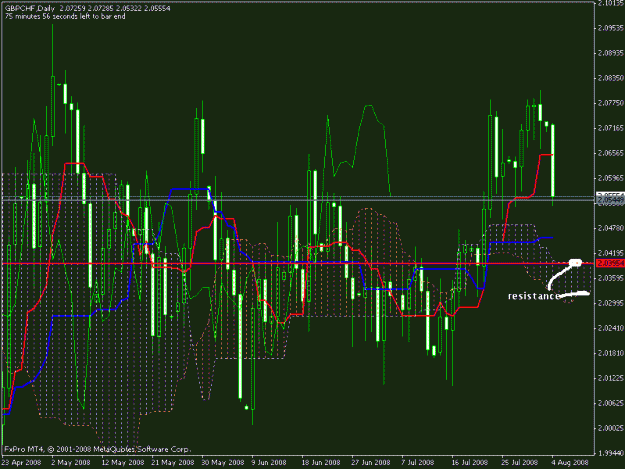
Task: Click the 2.06565 price axis label
Action: [x=611, y=153]
